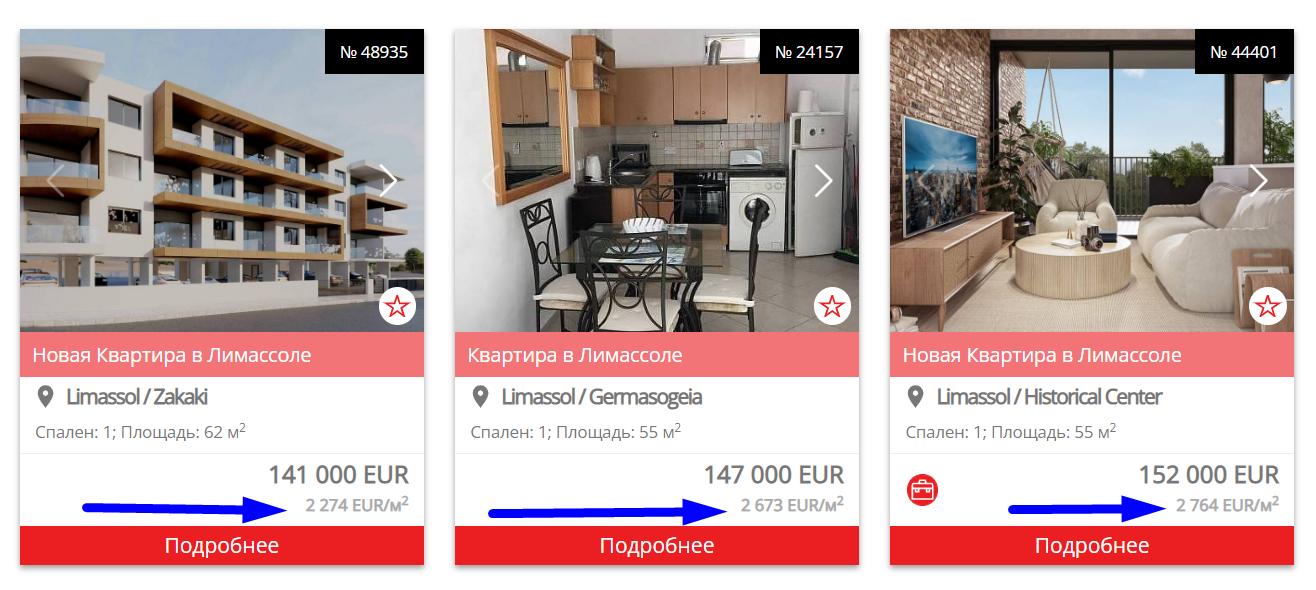Open Подробнее for the 141 000 EUR listing
The height and width of the screenshot is (590, 1316).
[222, 546]
